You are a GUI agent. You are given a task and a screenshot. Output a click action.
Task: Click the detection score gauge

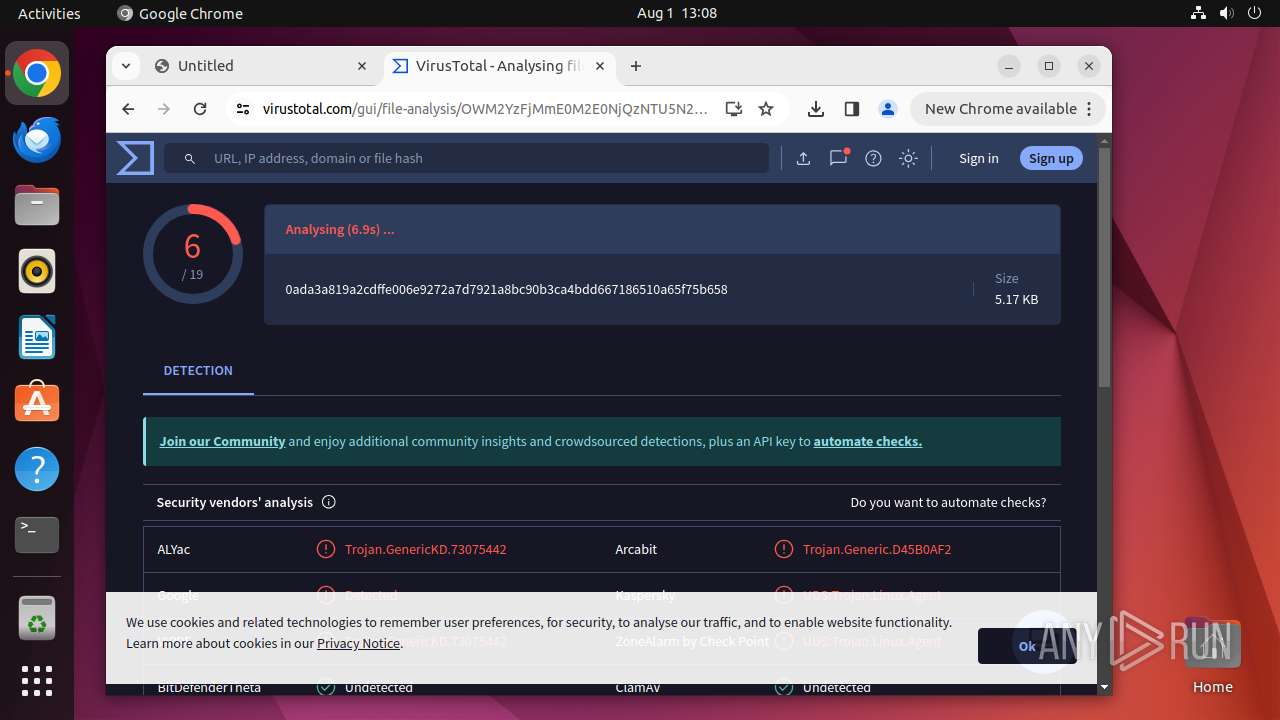[x=193, y=254]
